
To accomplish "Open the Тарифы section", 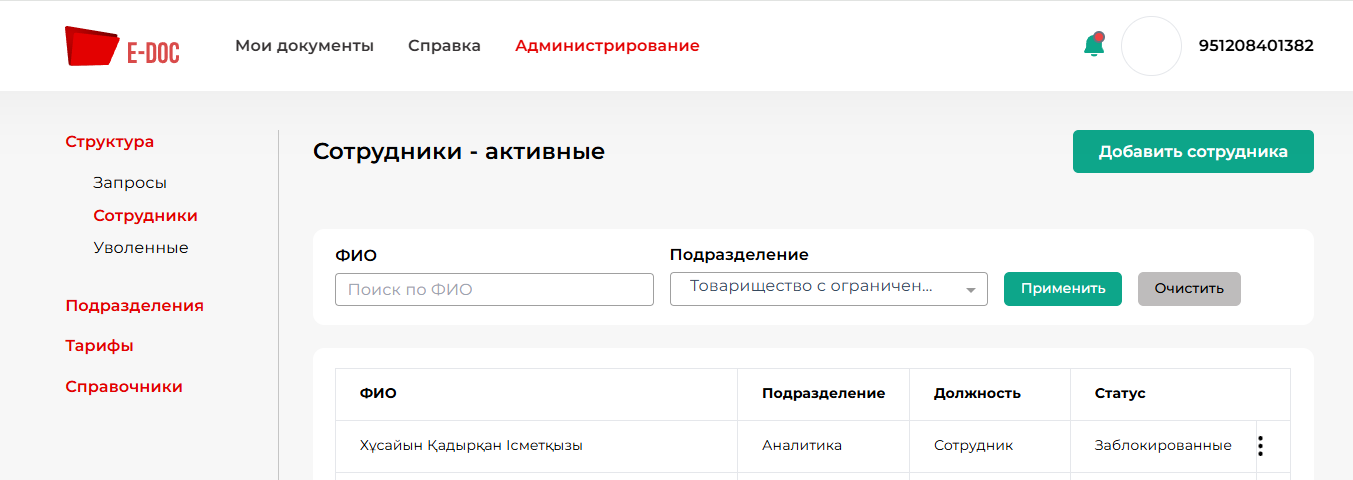I will click(99, 346).
